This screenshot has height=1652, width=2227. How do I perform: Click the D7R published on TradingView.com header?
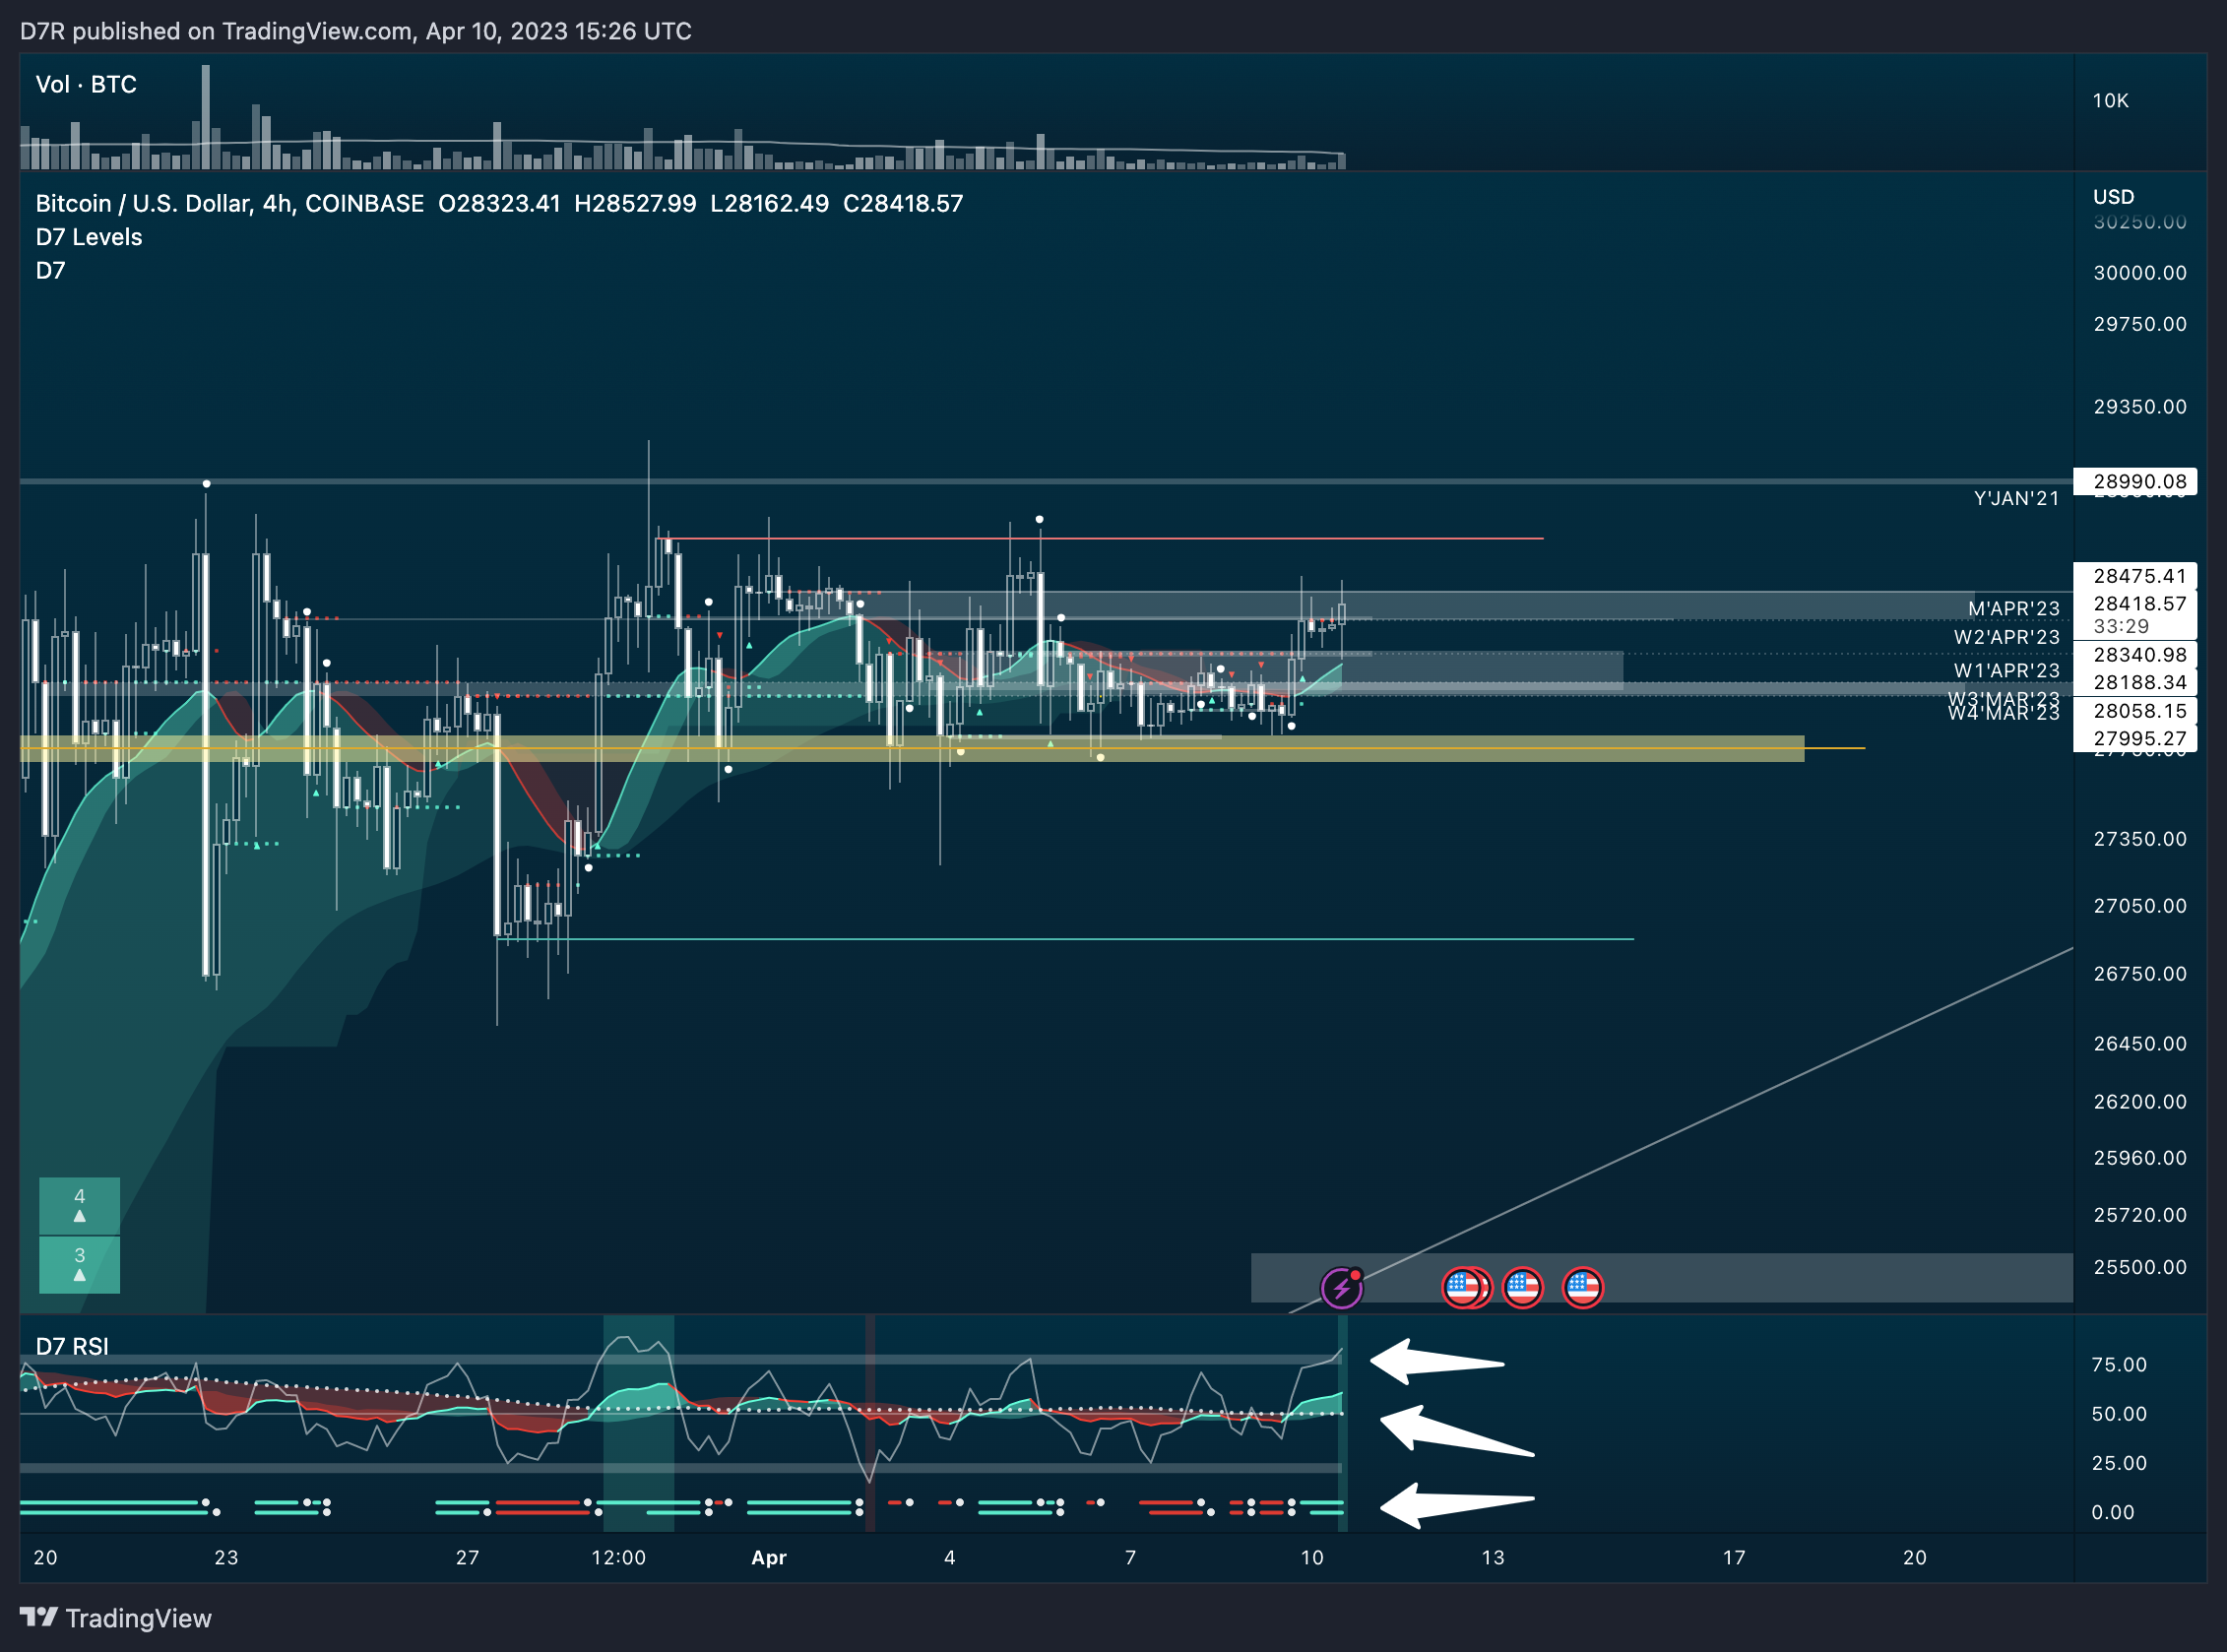point(356,32)
